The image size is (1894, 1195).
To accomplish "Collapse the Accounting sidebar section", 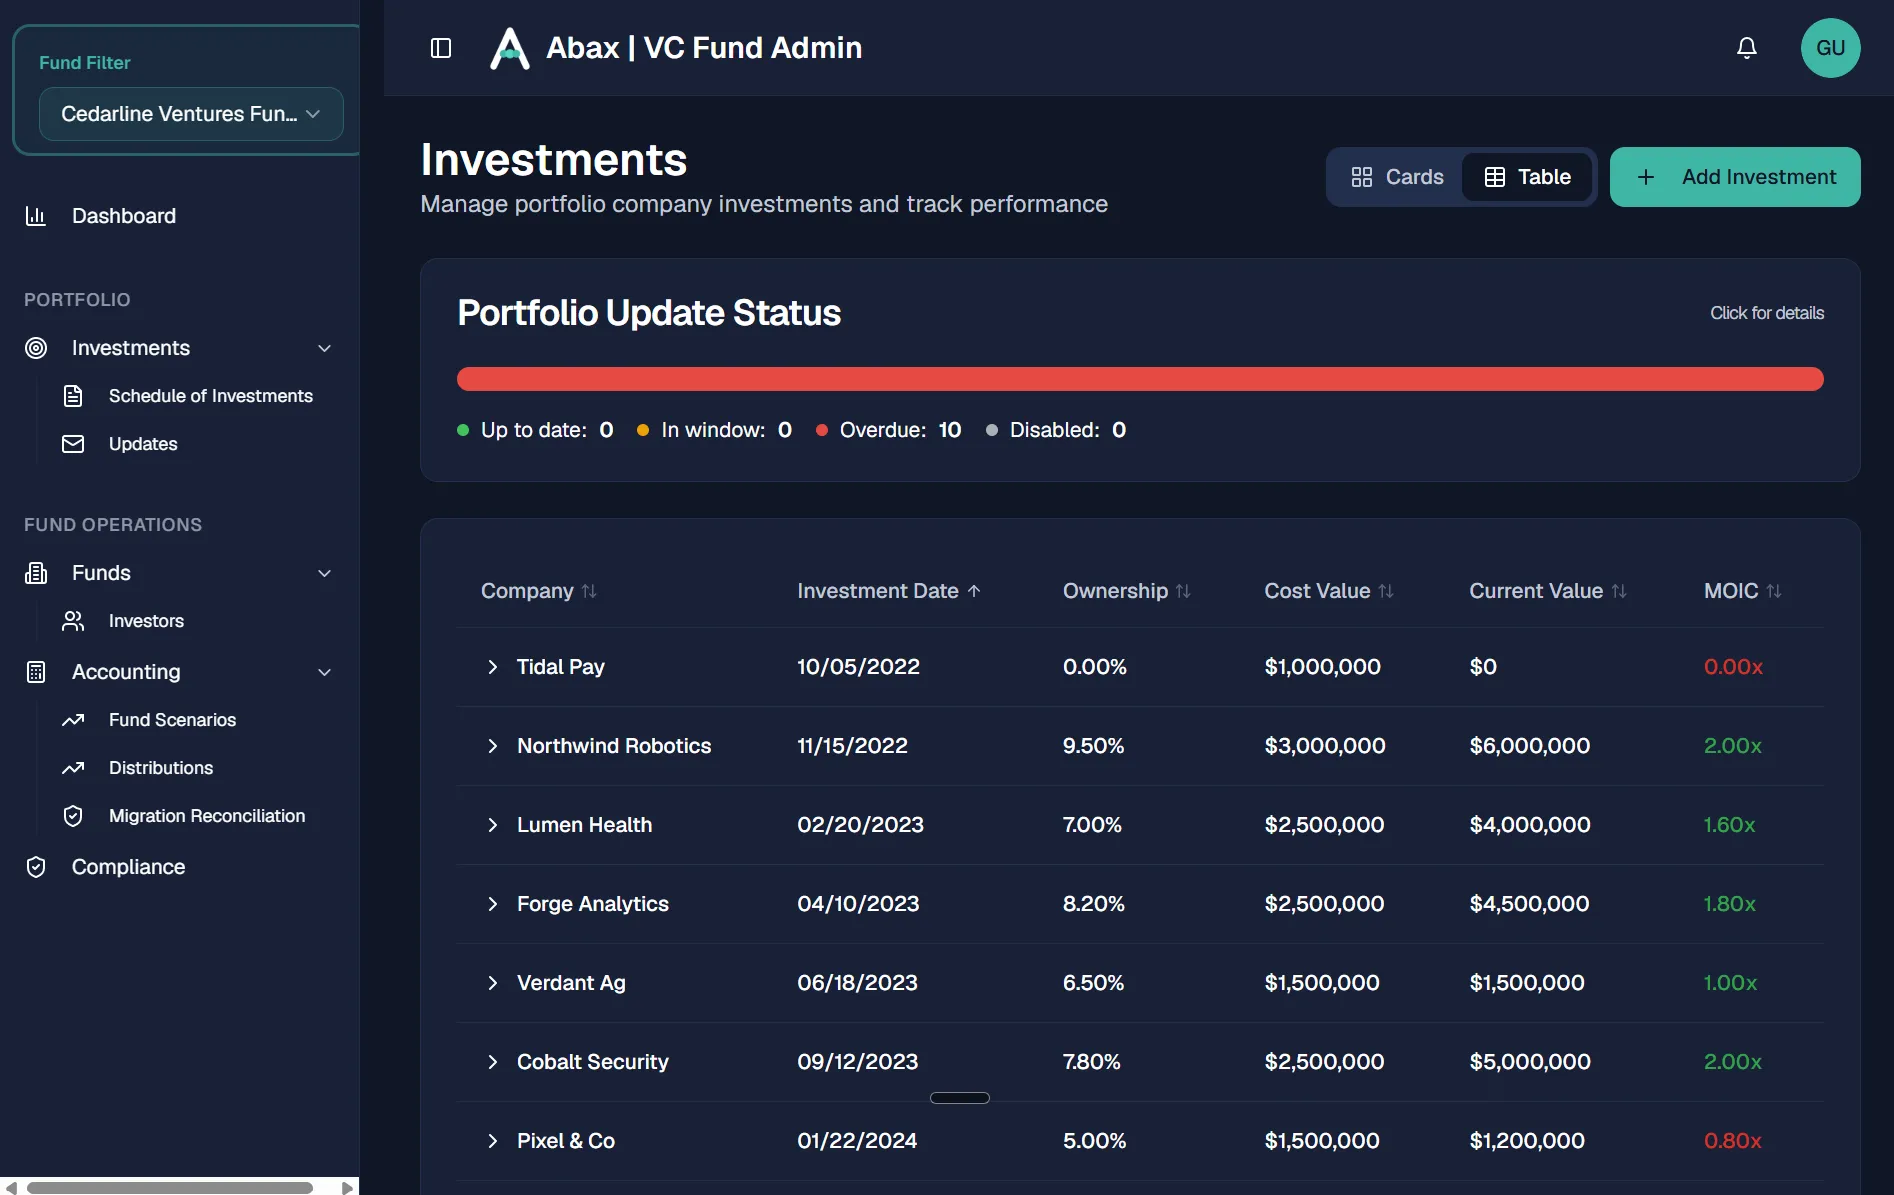I will tap(324, 672).
